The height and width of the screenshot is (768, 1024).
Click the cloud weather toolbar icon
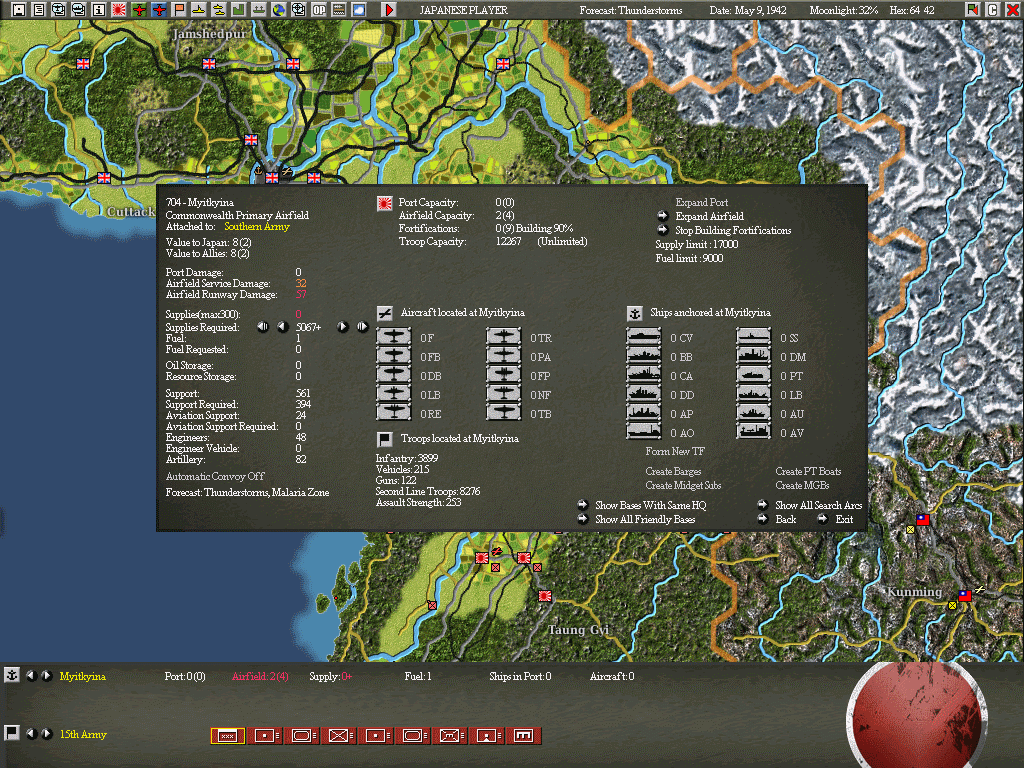tap(359, 9)
